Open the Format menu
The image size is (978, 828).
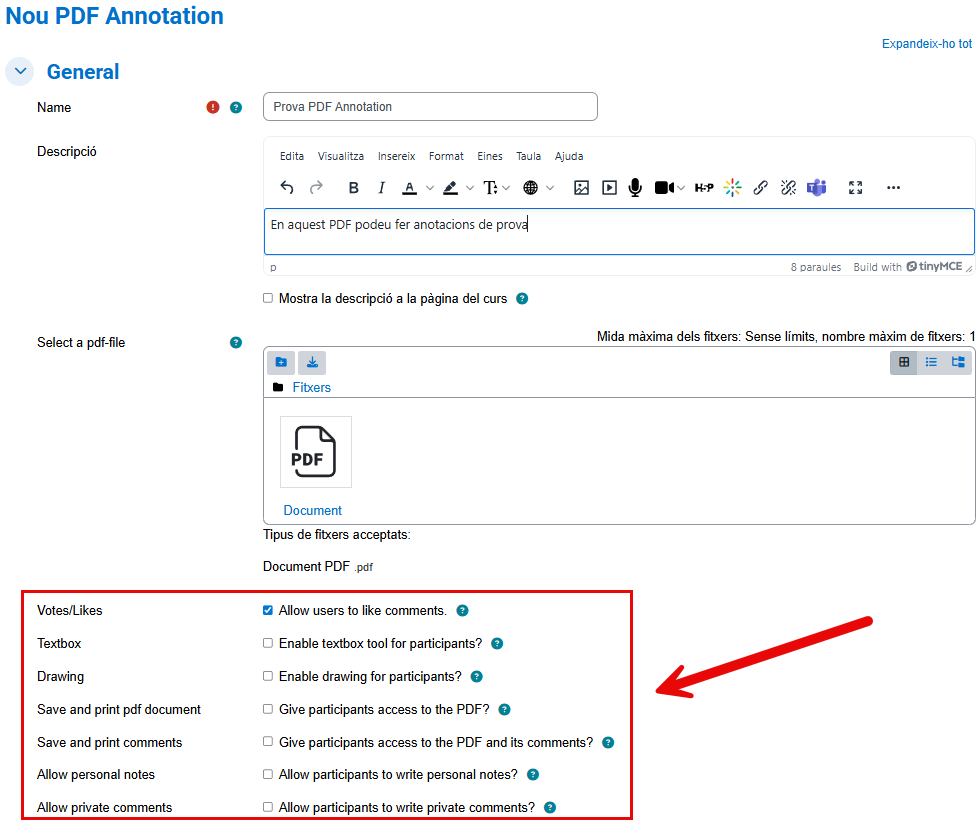tap(446, 156)
